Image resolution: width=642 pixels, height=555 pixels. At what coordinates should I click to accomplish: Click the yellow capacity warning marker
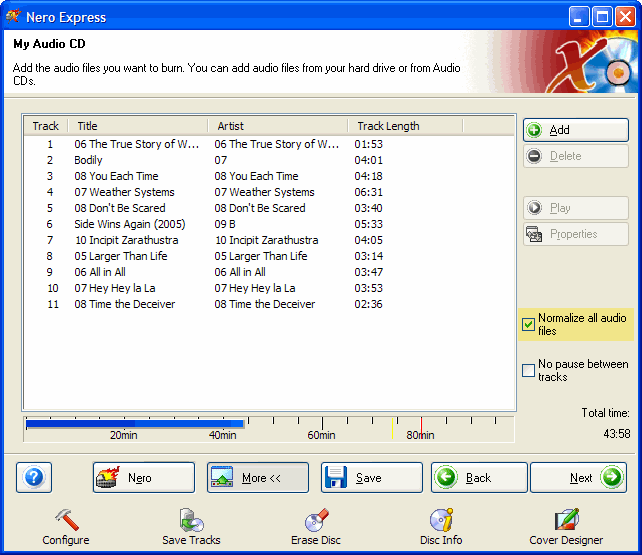392,428
